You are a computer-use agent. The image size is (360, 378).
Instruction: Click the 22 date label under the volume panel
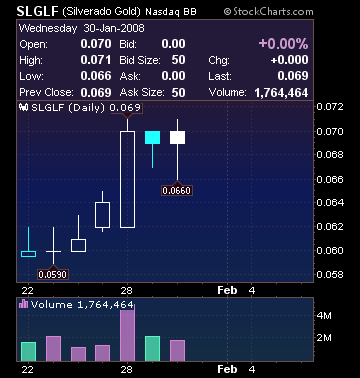[x=28, y=370]
